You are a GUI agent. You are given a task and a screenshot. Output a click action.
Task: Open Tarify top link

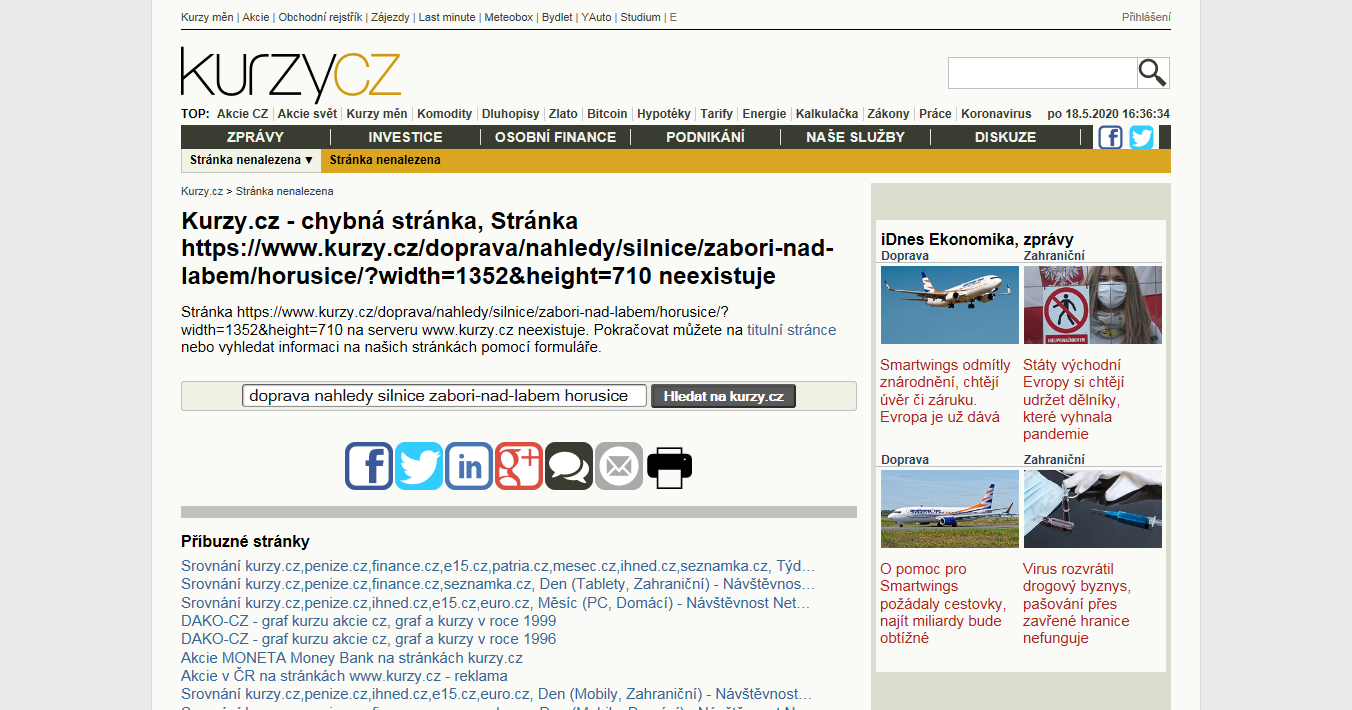coord(716,114)
